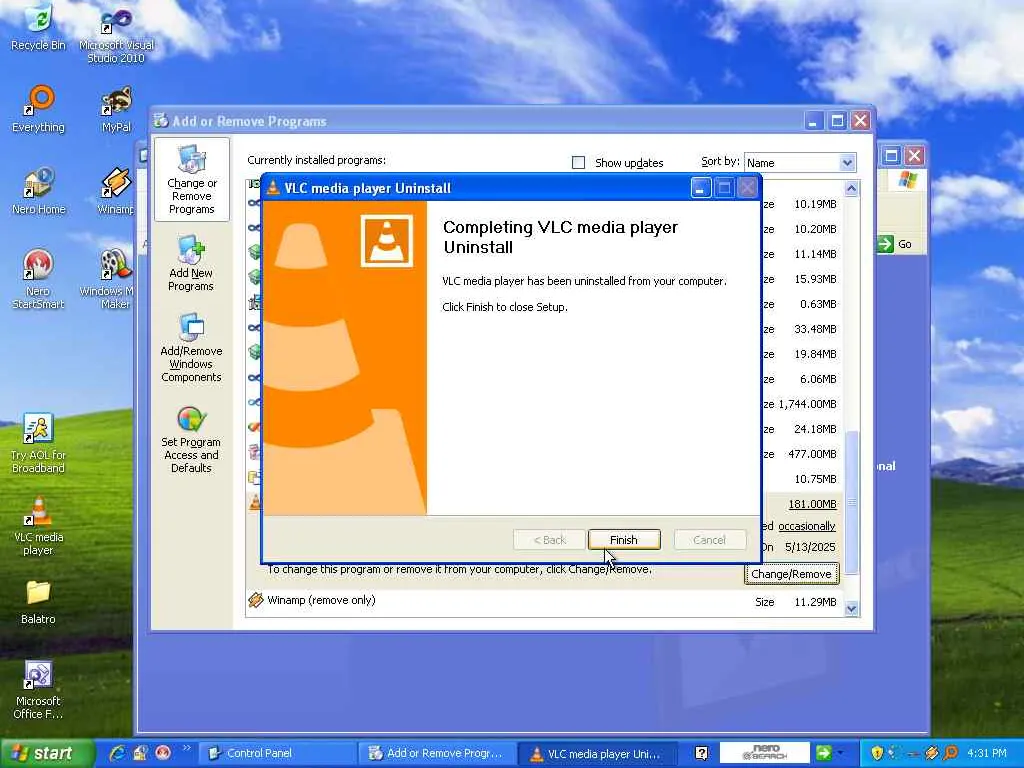Click Finish in the VLC uninstall wizard
This screenshot has height=768, width=1024.
click(624, 539)
